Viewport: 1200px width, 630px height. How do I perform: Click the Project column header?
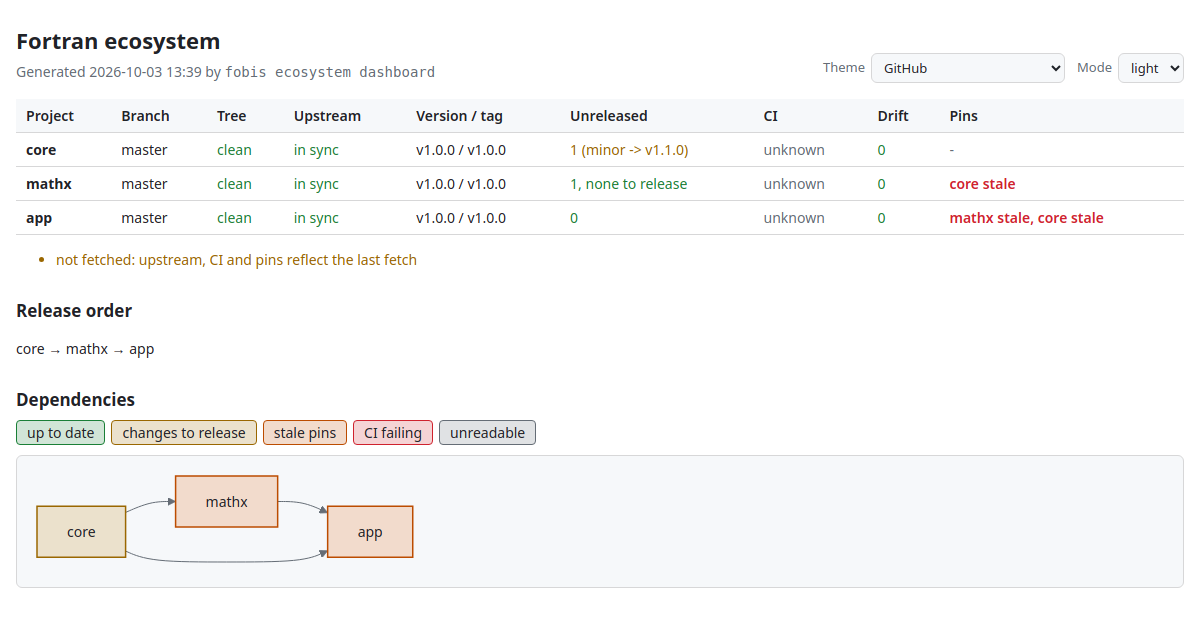click(50, 116)
